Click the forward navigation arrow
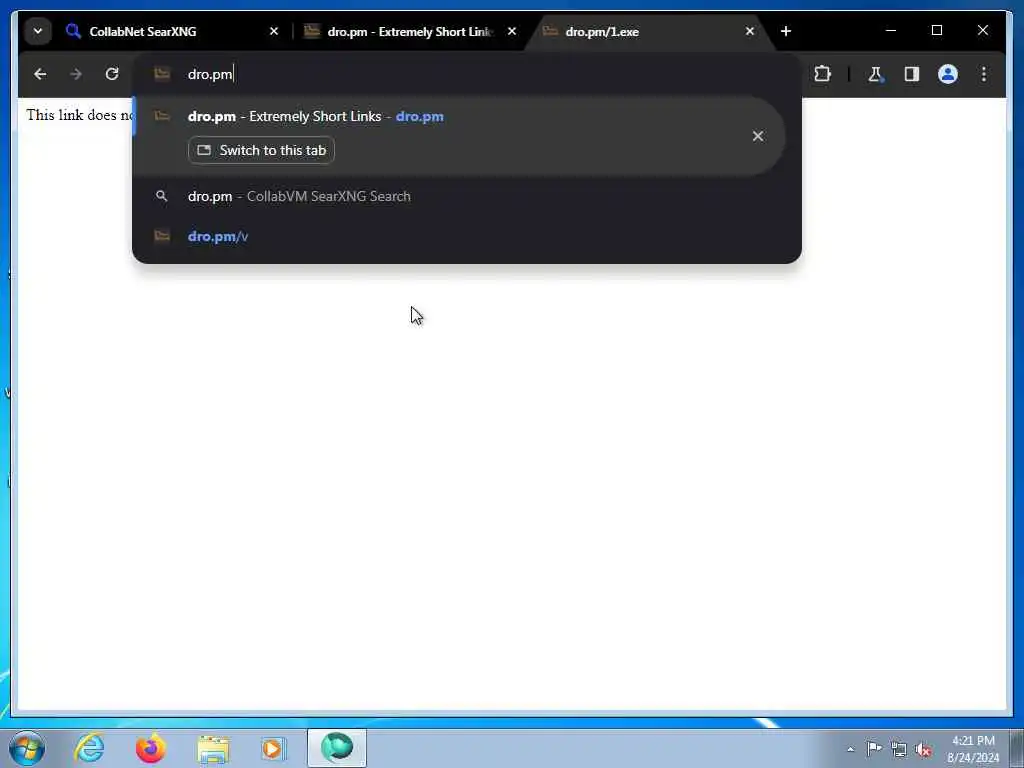 (x=76, y=74)
